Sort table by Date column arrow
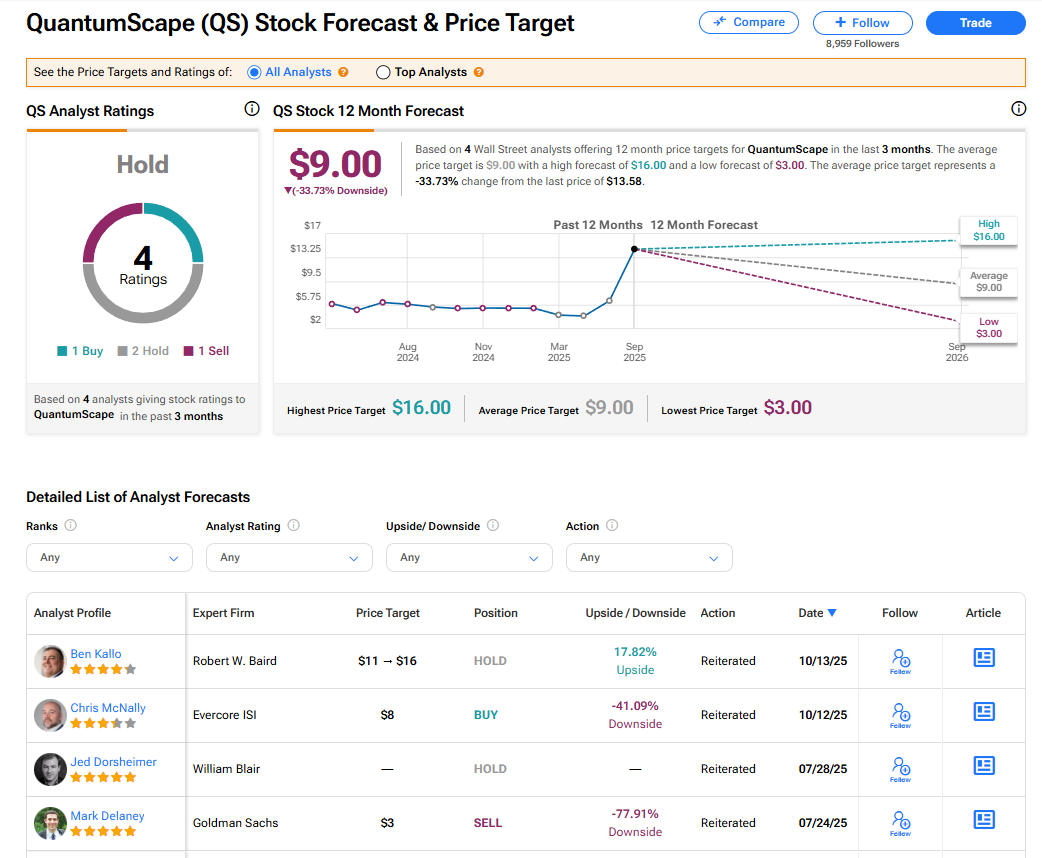This screenshot has height=858, width=1042. point(832,613)
